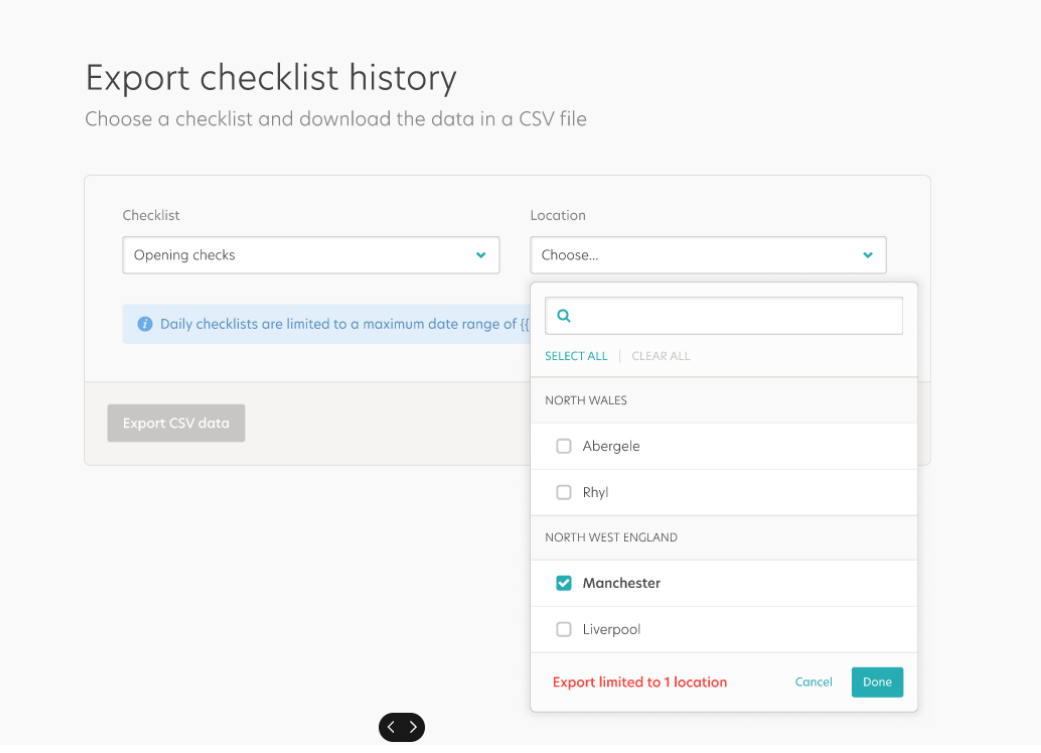The height and width of the screenshot is (753, 1041).
Task: Select Rhyl from the location list
Action: [596, 492]
